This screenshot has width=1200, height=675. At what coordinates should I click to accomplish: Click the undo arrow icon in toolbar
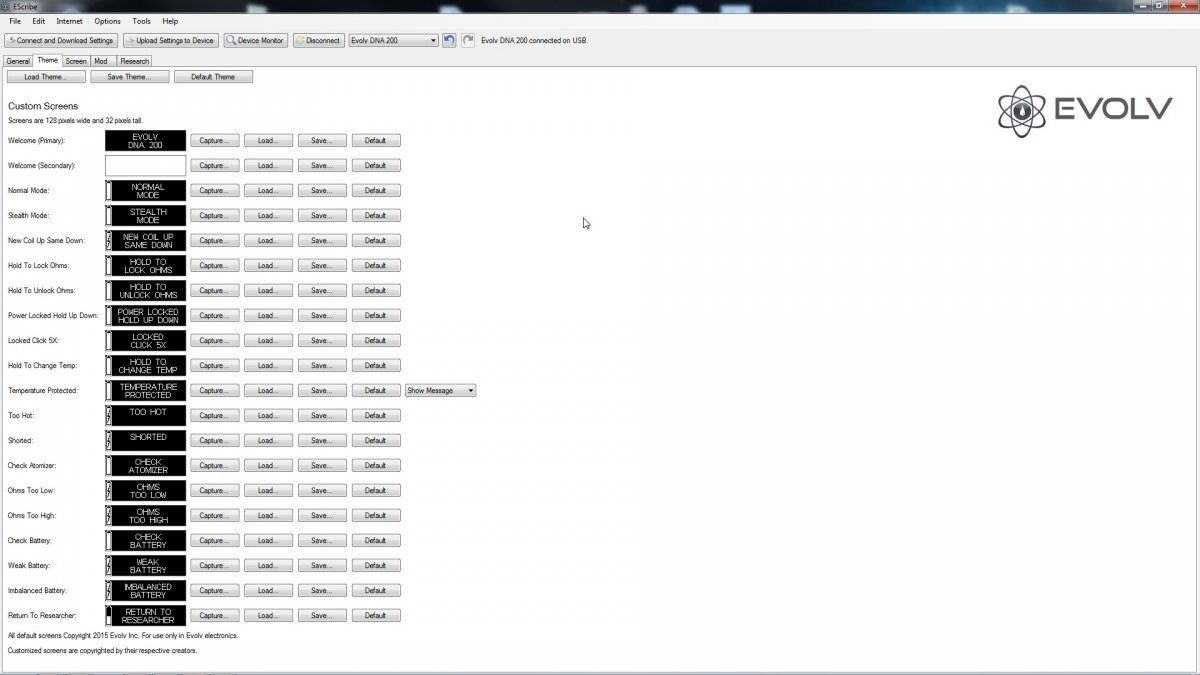pos(449,41)
